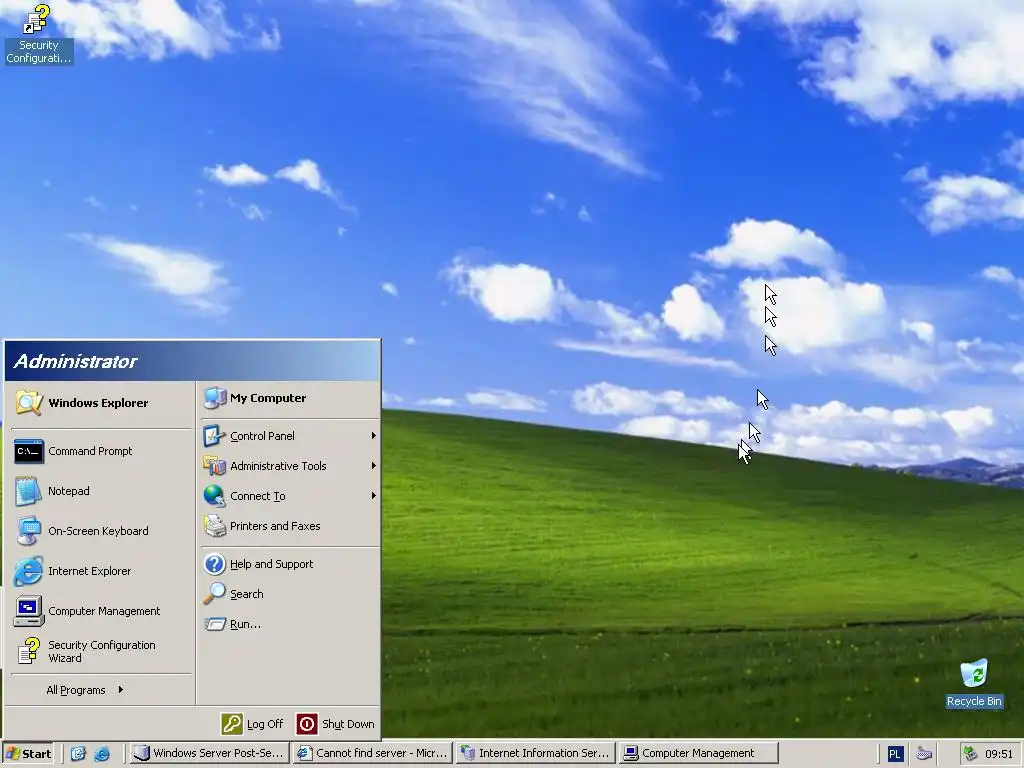
Task: Open Printers and Faxes icon
Action: pos(214,526)
